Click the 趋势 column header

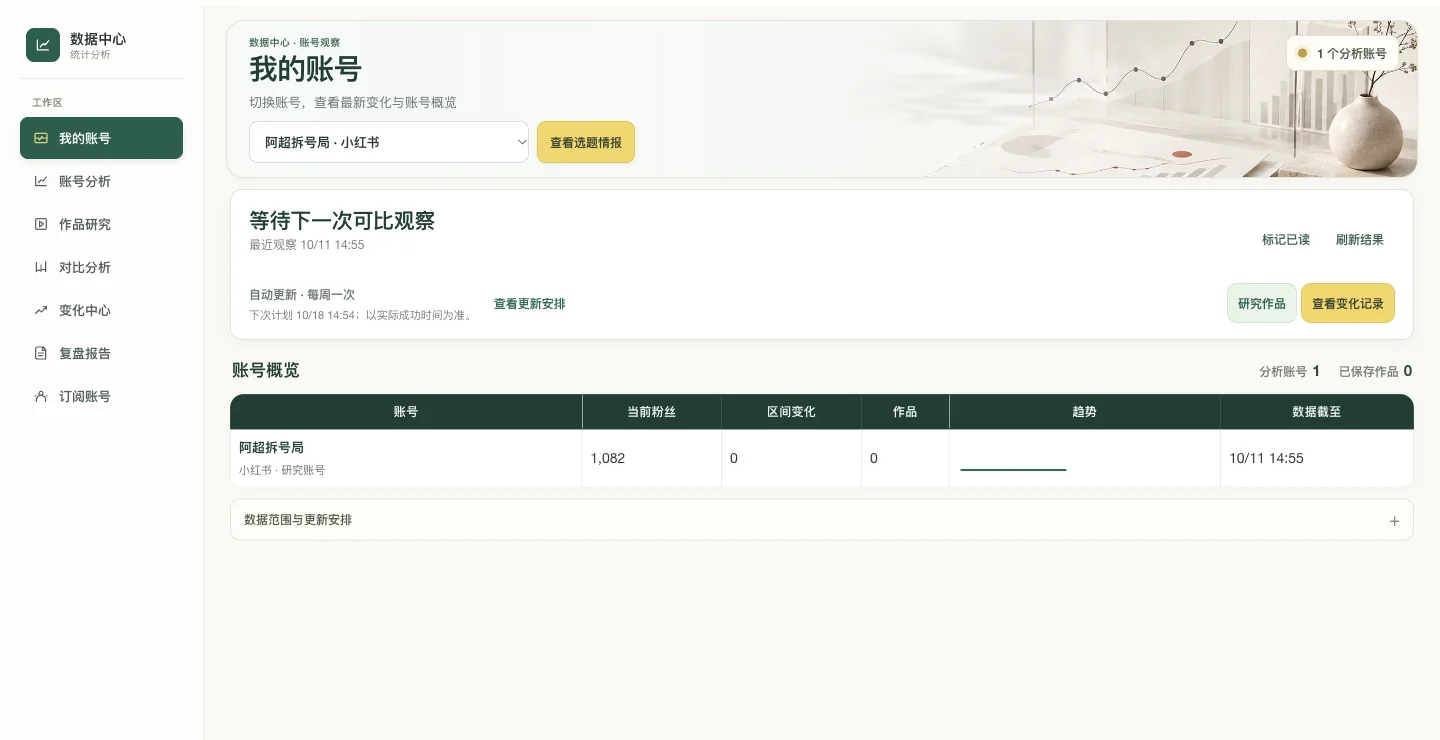pos(1085,412)
